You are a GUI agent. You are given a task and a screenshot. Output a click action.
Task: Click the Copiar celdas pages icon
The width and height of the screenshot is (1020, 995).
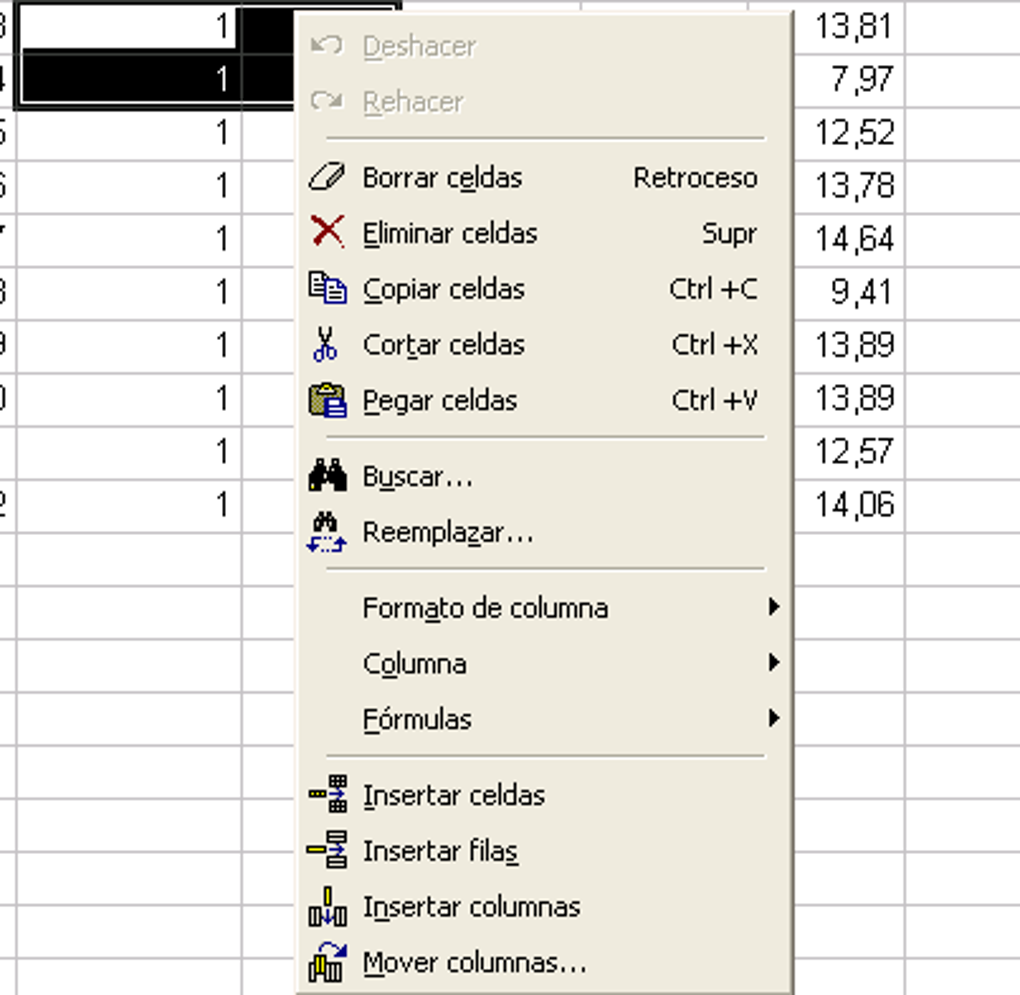click(327, 289)
